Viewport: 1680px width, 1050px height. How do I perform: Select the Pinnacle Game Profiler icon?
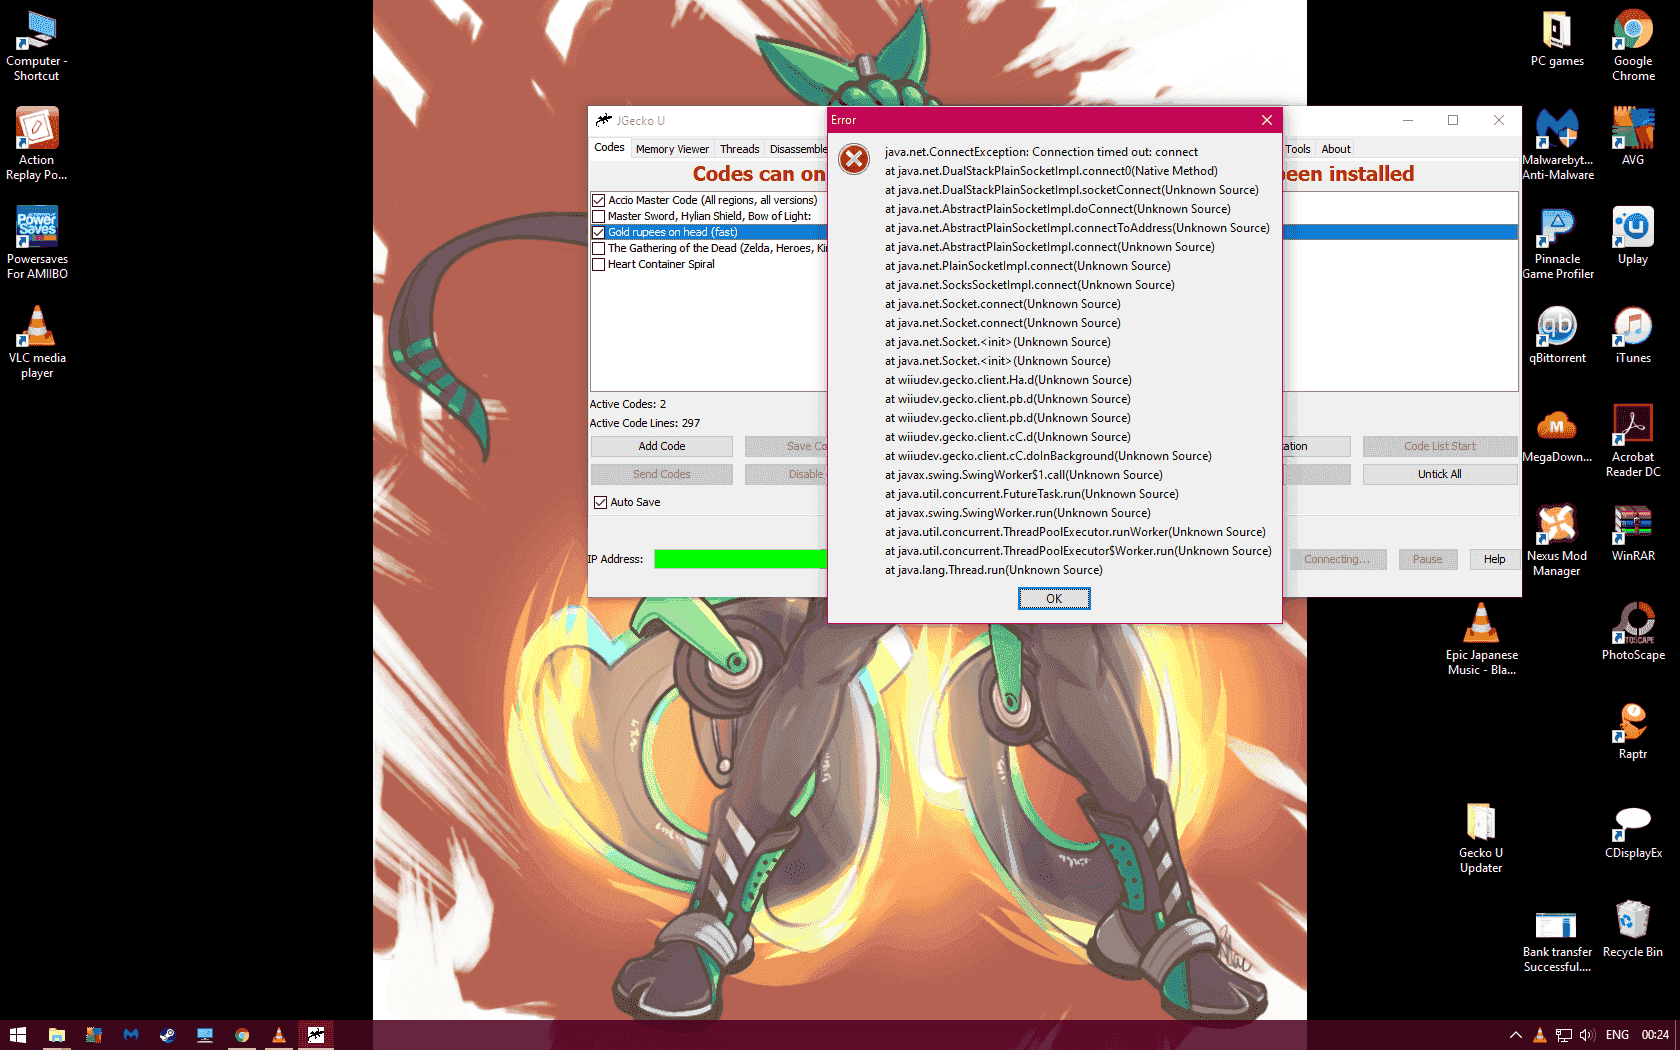click(x=1557, y=243)
